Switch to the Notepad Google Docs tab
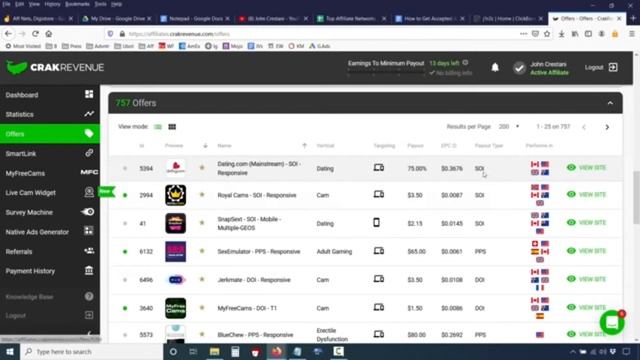The height and width of the screenshot is (360, 640). (195, 19)
